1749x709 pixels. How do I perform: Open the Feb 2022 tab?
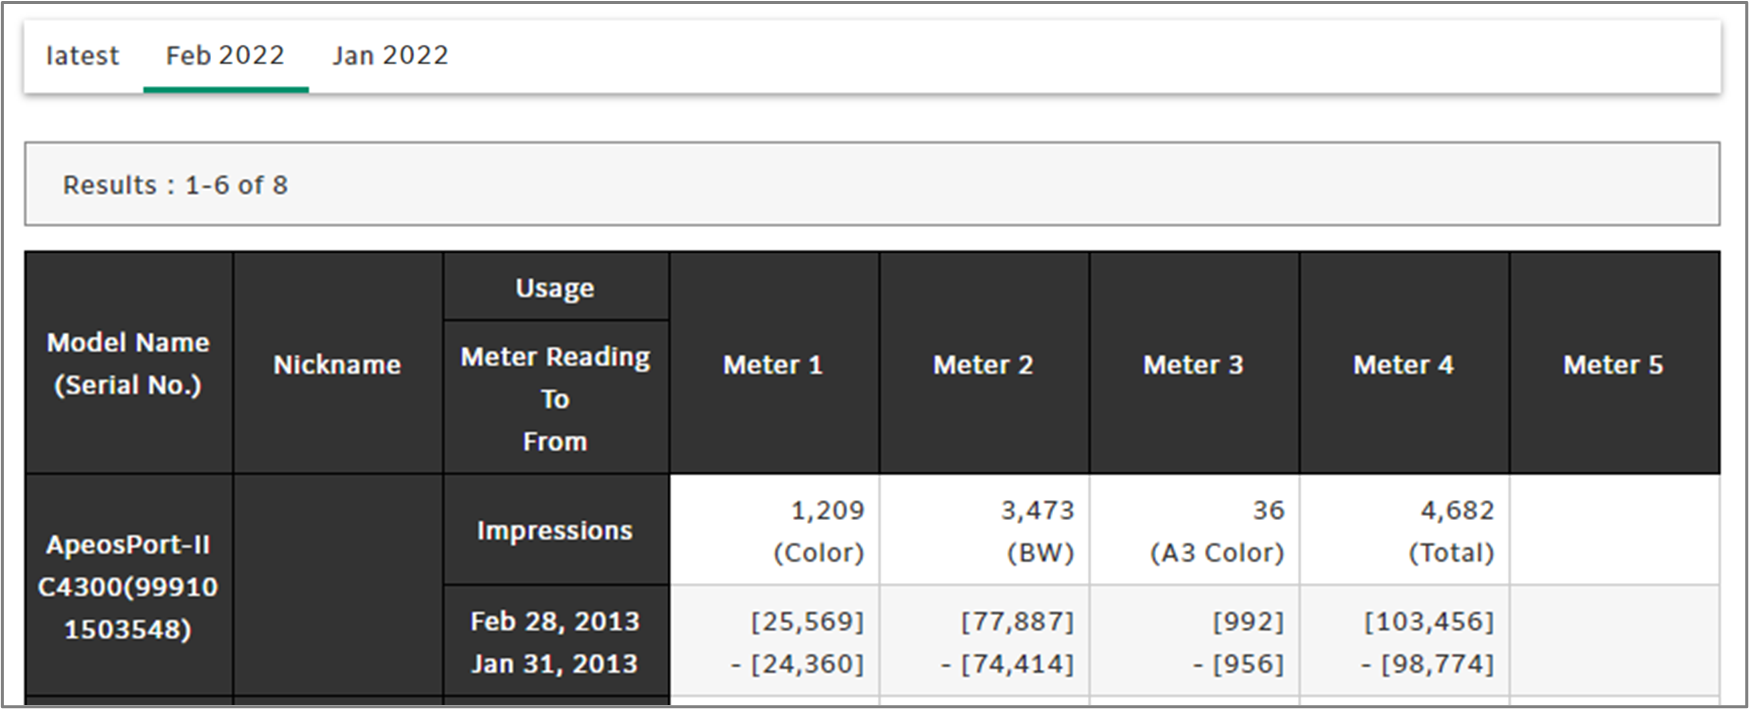pos(225,56)
